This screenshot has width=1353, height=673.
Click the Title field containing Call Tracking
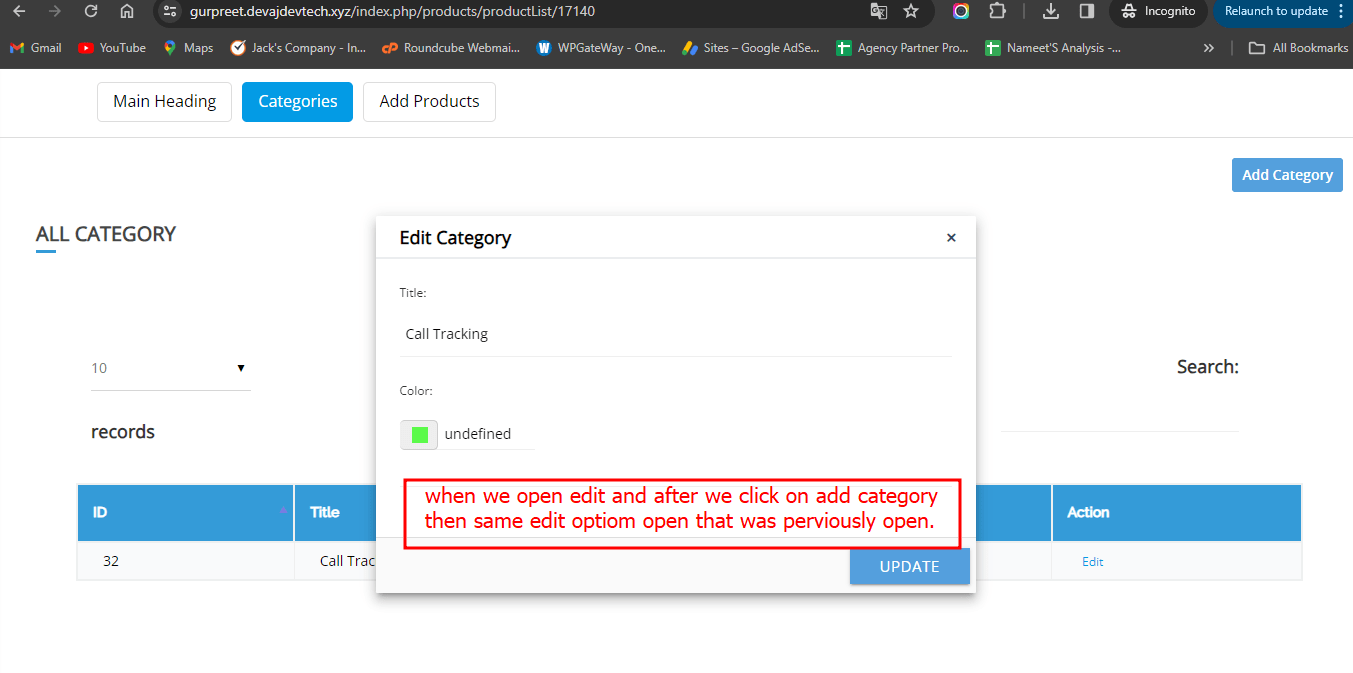[675, 334]
